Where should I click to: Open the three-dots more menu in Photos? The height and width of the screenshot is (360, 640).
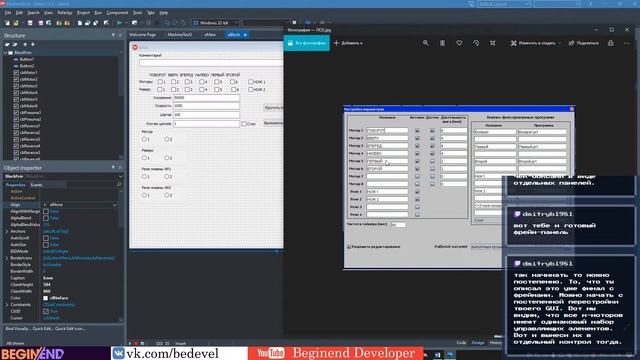pyautogui.click(x=627, y=43)
